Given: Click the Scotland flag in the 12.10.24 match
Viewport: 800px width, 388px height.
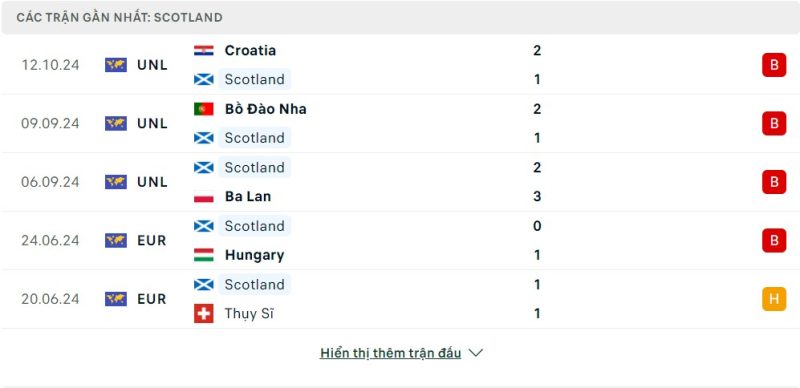Looking at the screenshot, I should (x=204, y=79).
